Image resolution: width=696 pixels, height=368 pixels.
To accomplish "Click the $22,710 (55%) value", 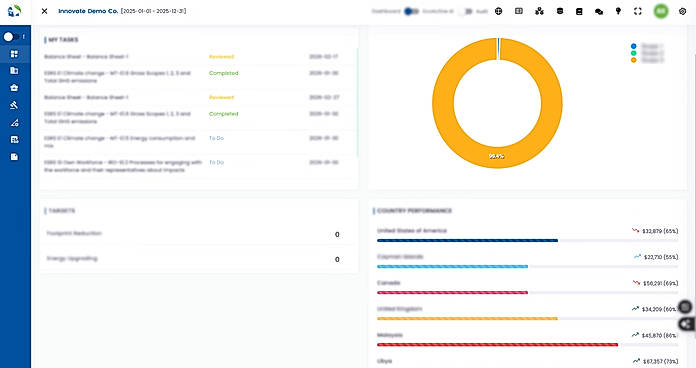I will pos(661,257).
